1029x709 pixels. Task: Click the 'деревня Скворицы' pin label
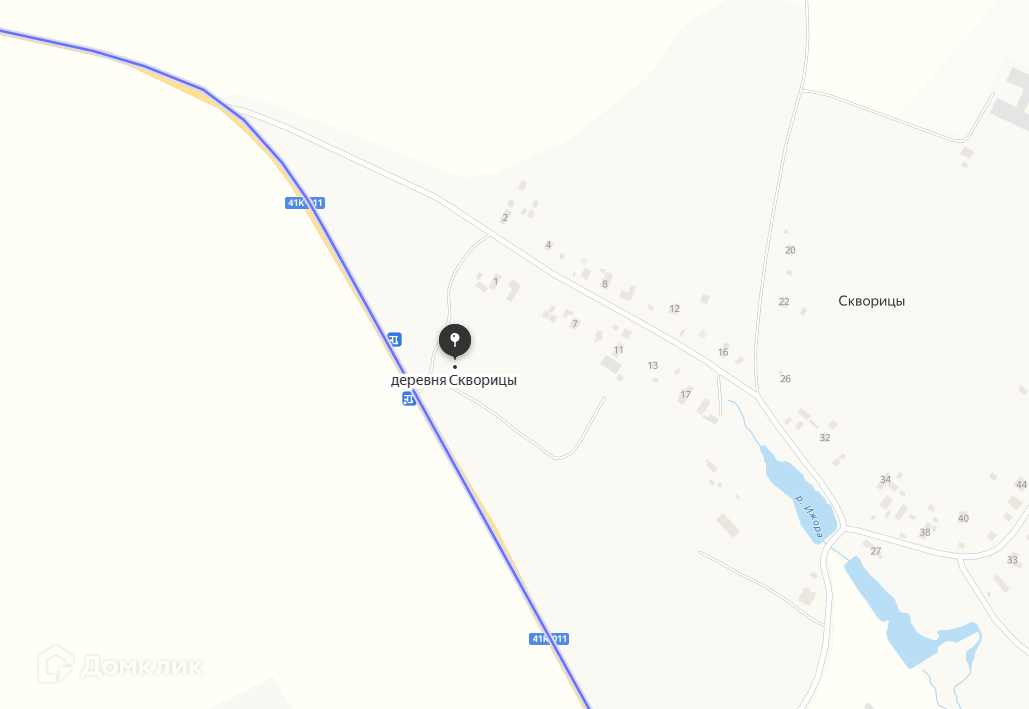point(453,380)
